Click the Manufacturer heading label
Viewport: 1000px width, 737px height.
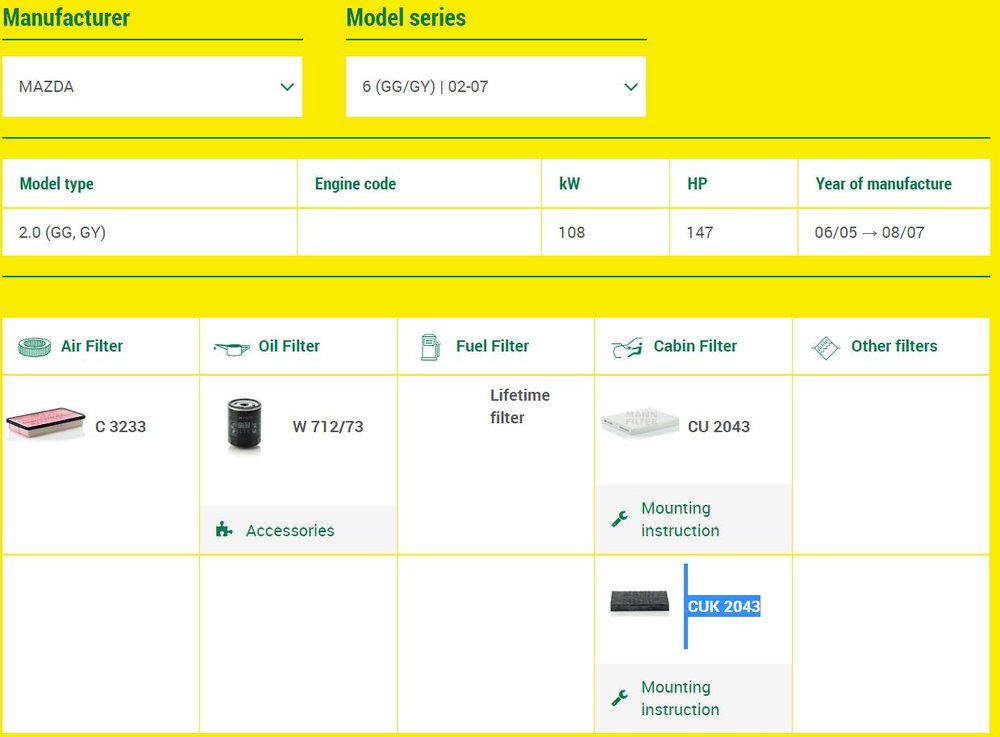click(x=66, y=17)
